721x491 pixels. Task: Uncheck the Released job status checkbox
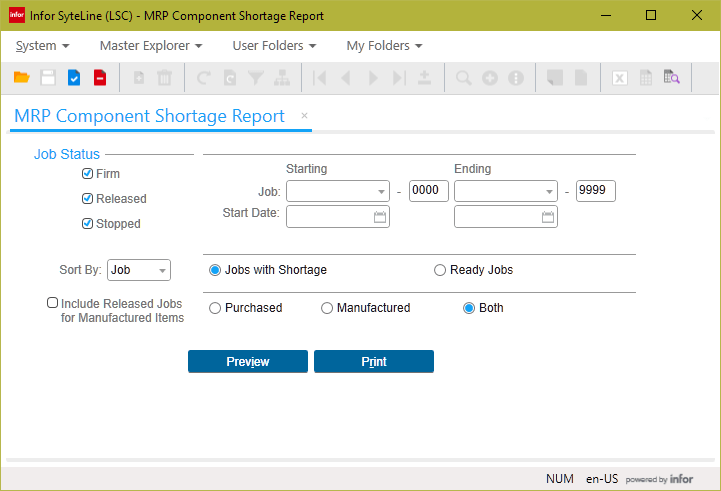coord(87,199)
